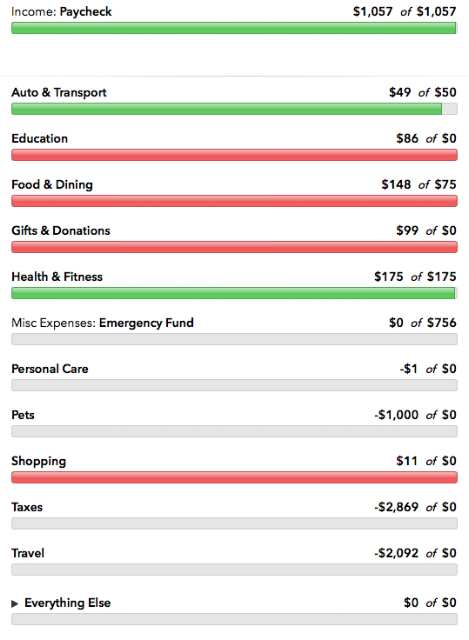
Task: Click the Travel -$2,092 amount
Action: point(396,553)
